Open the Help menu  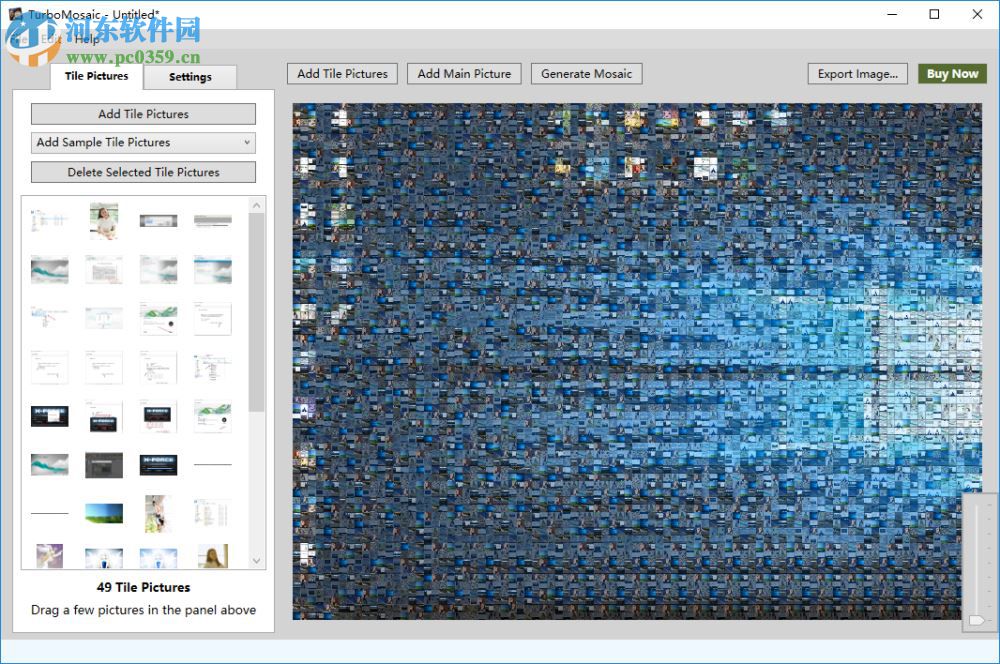pyautogui.click(x=86, y=39)
